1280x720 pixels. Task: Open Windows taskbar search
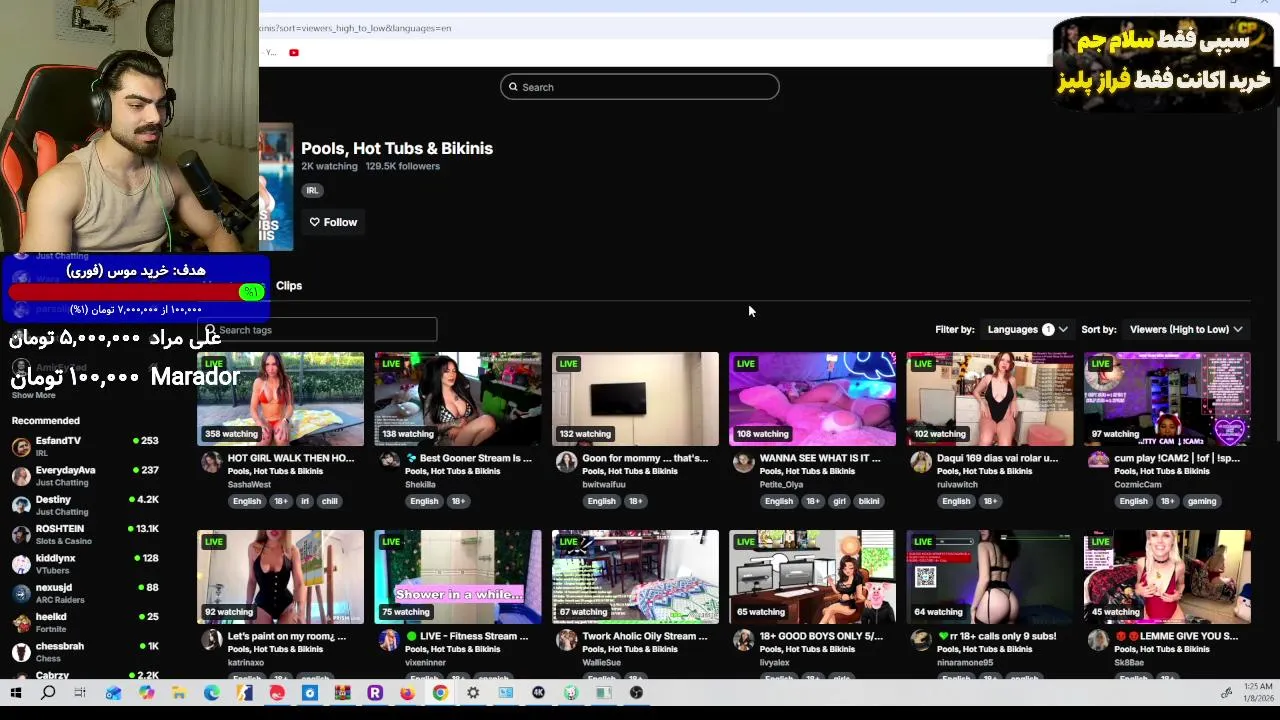(x=48, y=693)
